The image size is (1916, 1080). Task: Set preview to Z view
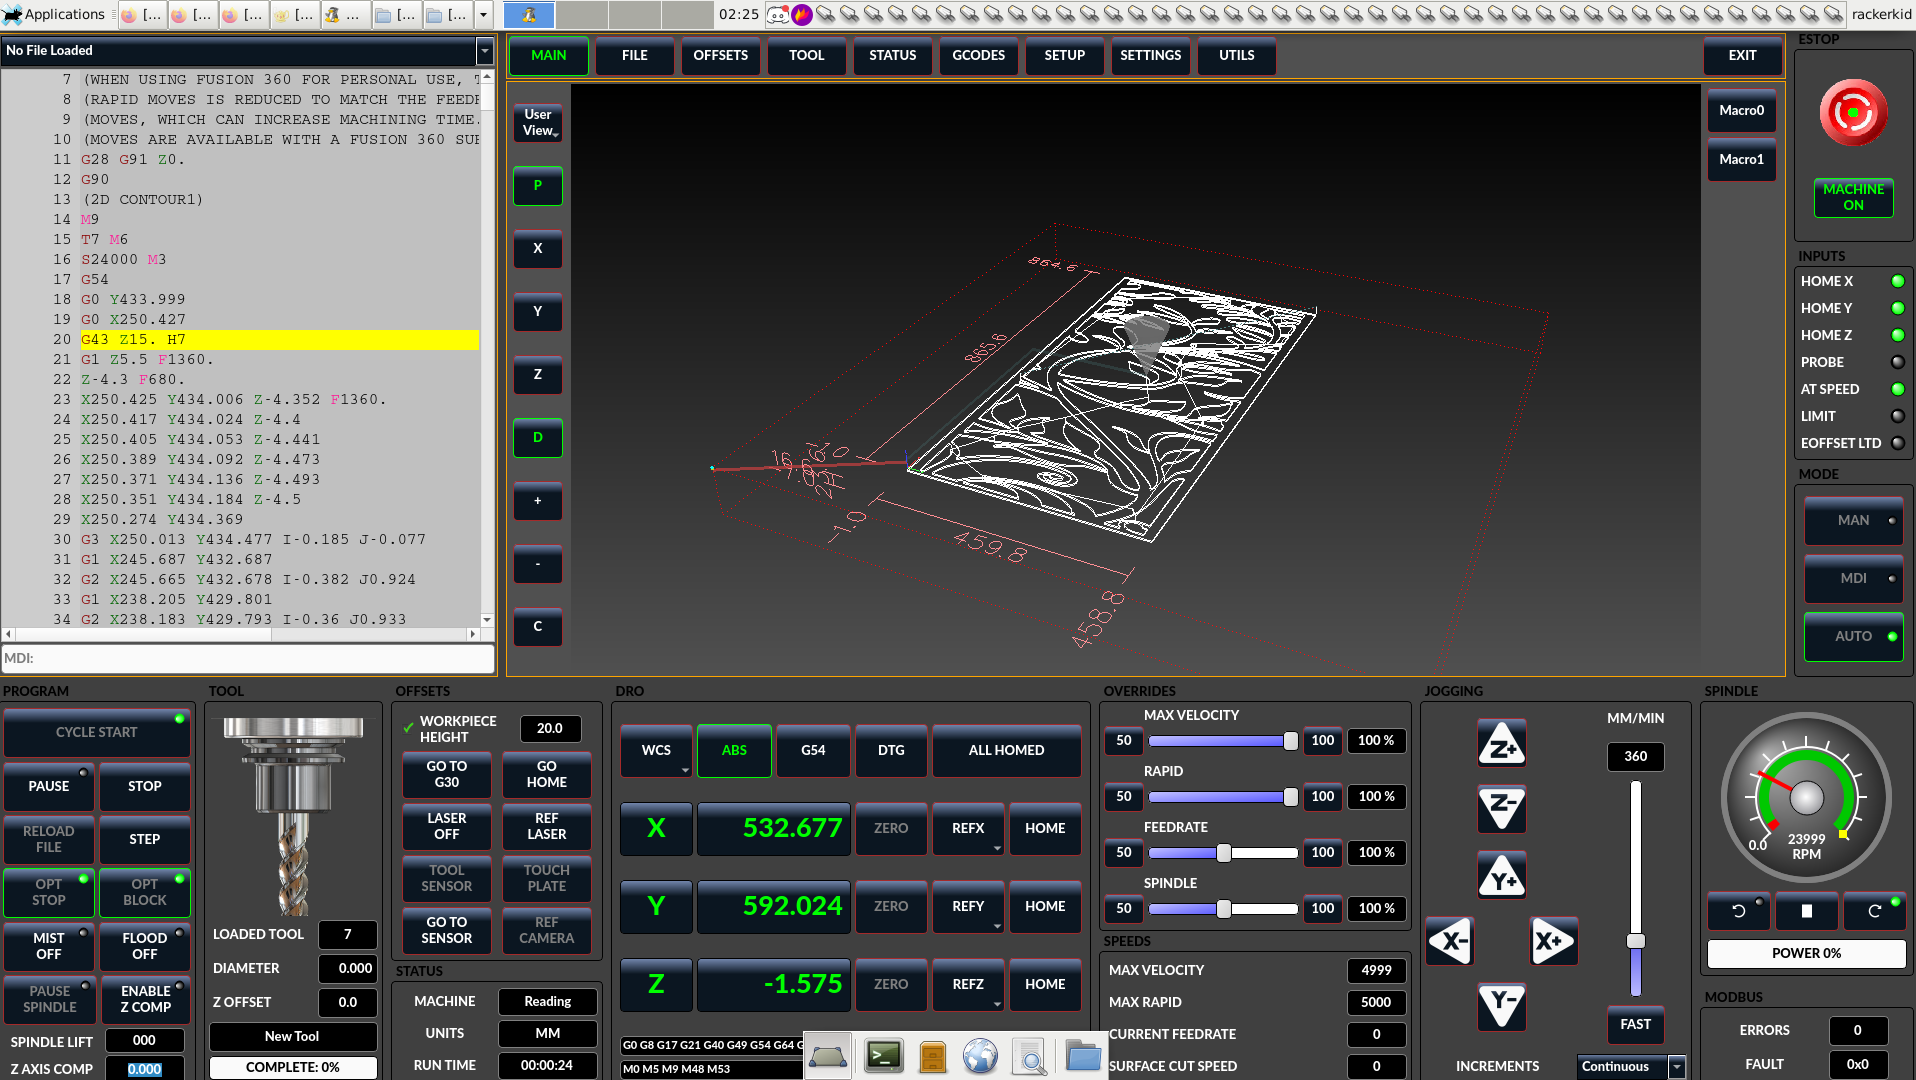click(x=538, y=375)
